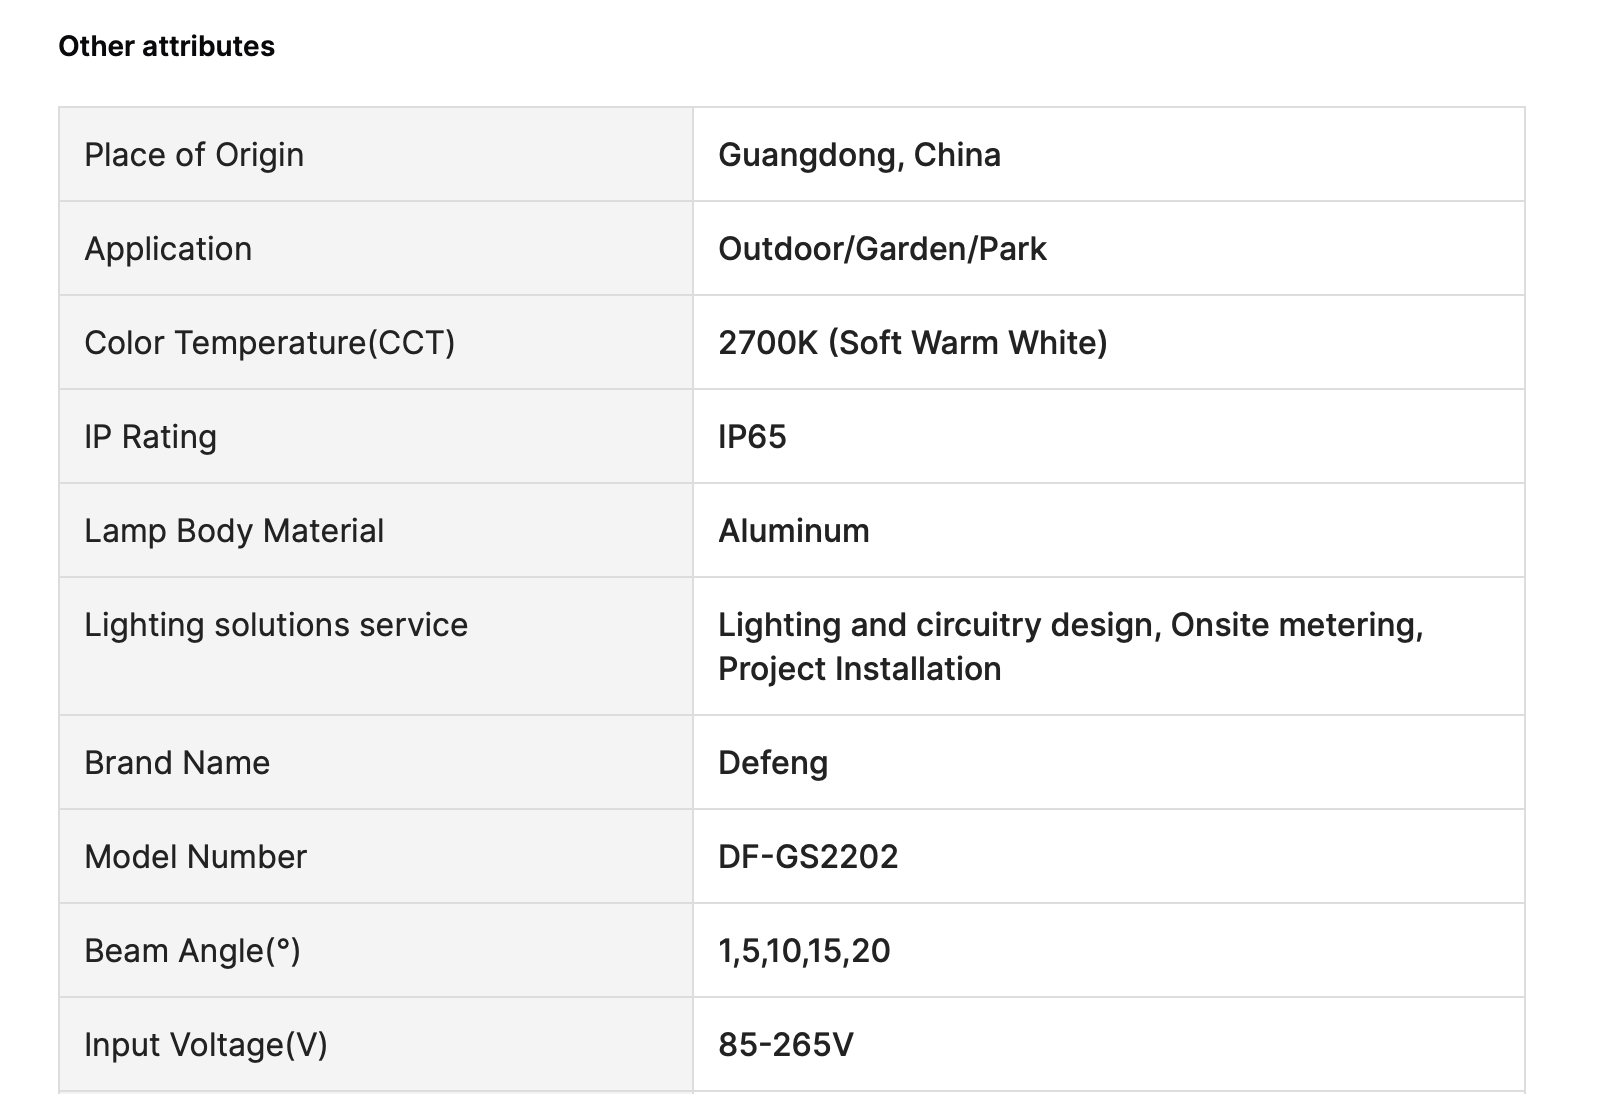1608x1094 pixels.
Task: Click the Guangdong, China value
Action: point(859,154)
